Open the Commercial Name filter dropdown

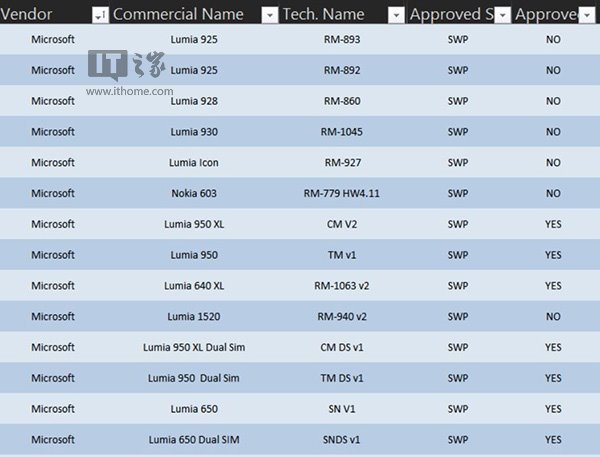(270, 15)
